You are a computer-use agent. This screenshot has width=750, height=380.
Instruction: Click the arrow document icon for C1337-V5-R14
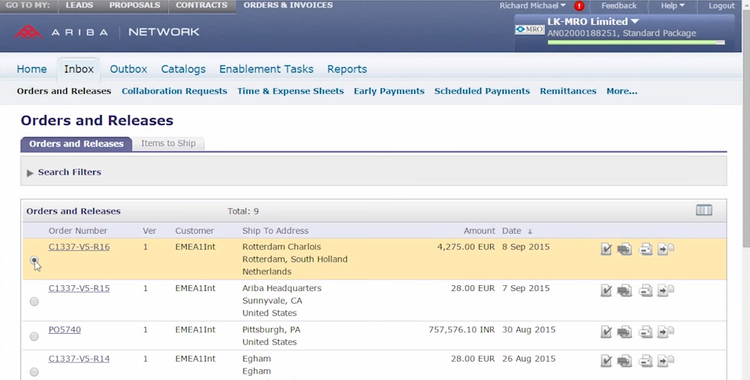point(665,361)
